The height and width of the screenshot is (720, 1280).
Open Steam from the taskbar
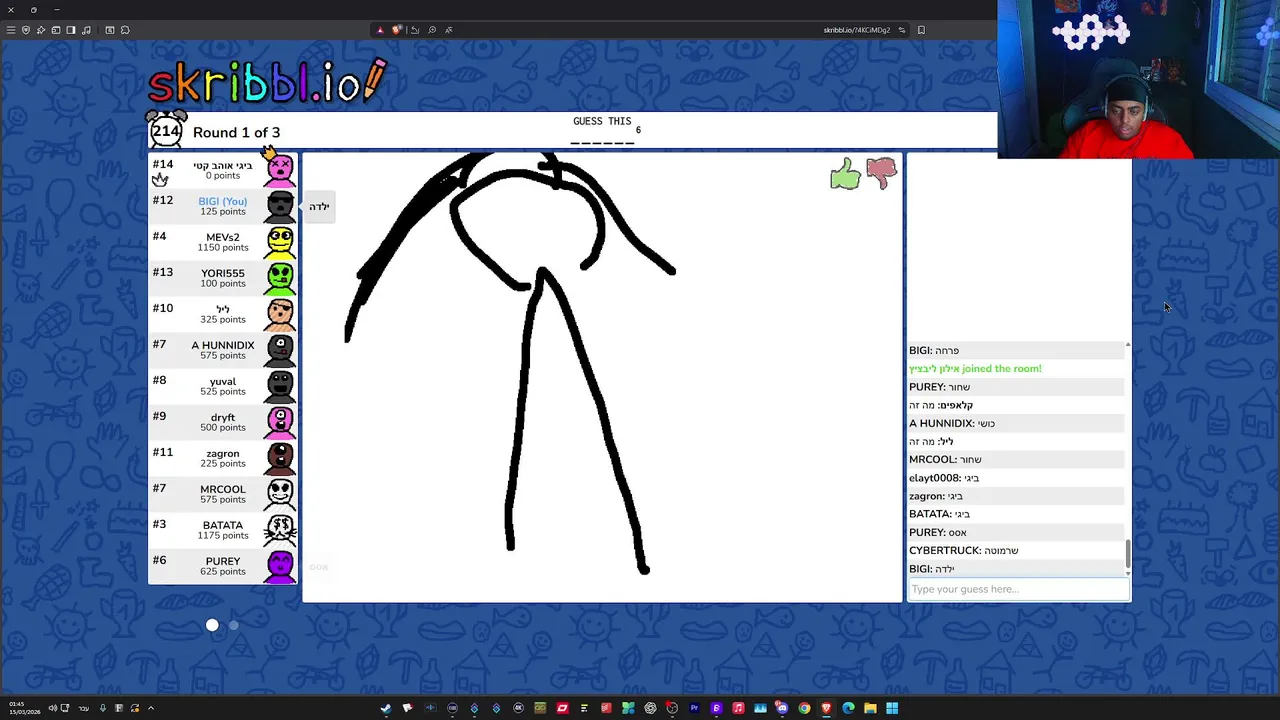tap(386, 708)
